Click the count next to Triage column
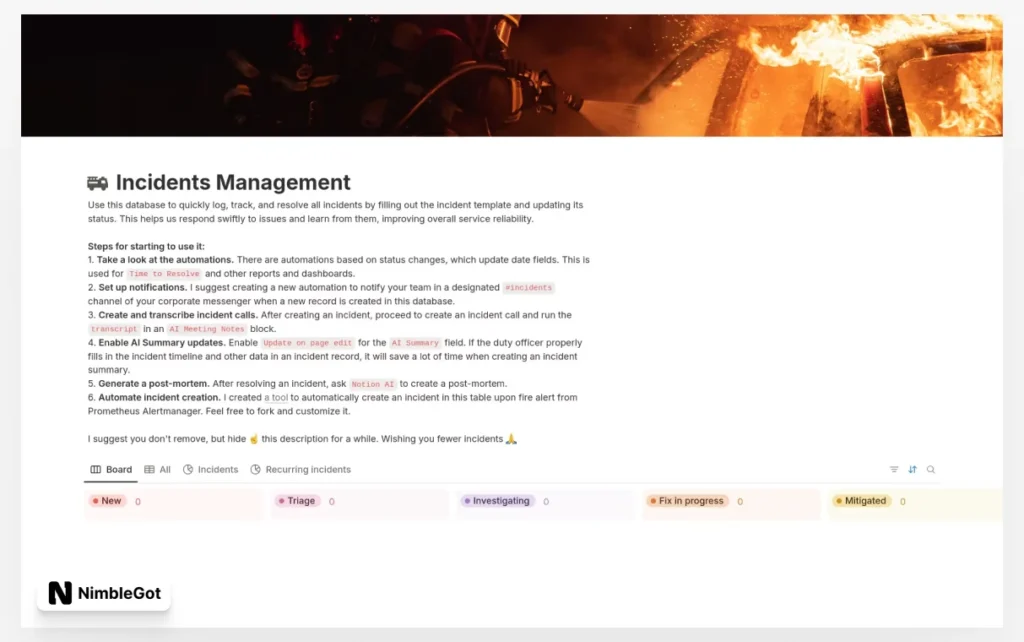Viewport: 1024px width, 642px height. click(332, 502)
